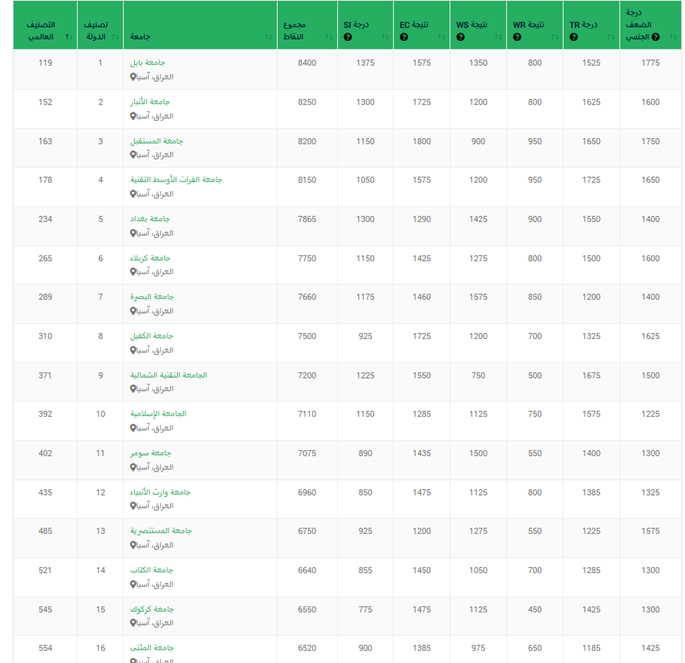This screenshot has width=685, height=663.
Task: Click the sort arrows in the تصنيف الدولة header
Action: click(x=117, y=37)
